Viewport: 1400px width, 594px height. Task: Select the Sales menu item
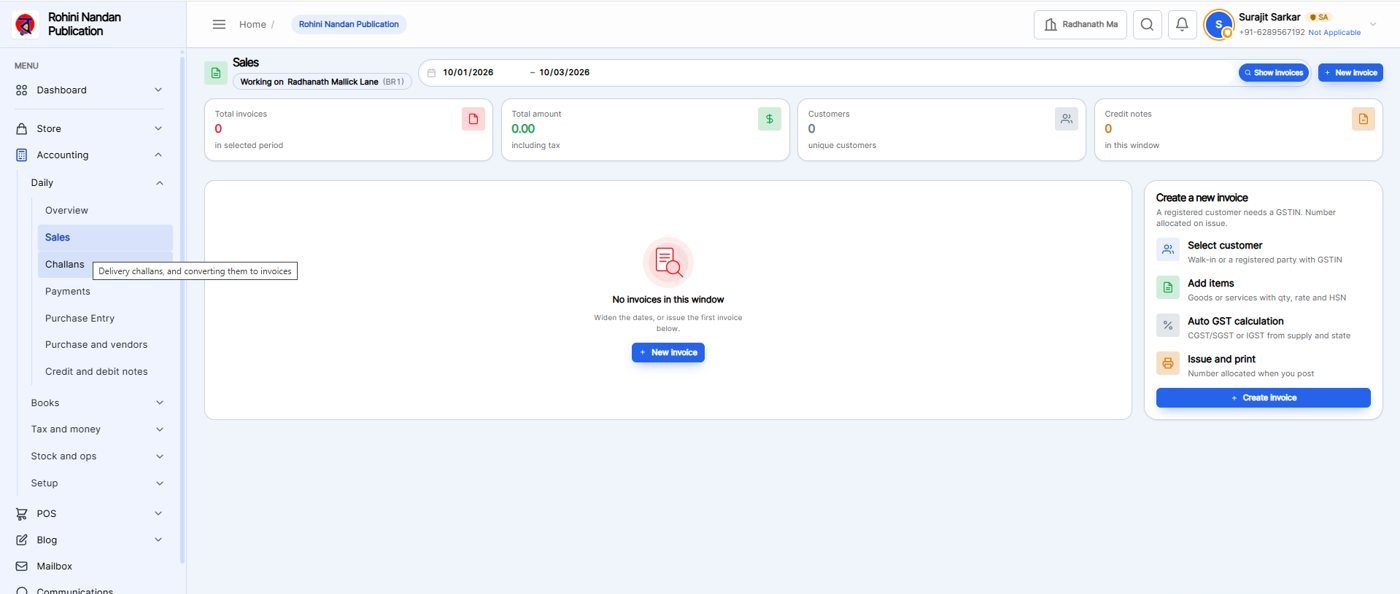tap(105, 238)
